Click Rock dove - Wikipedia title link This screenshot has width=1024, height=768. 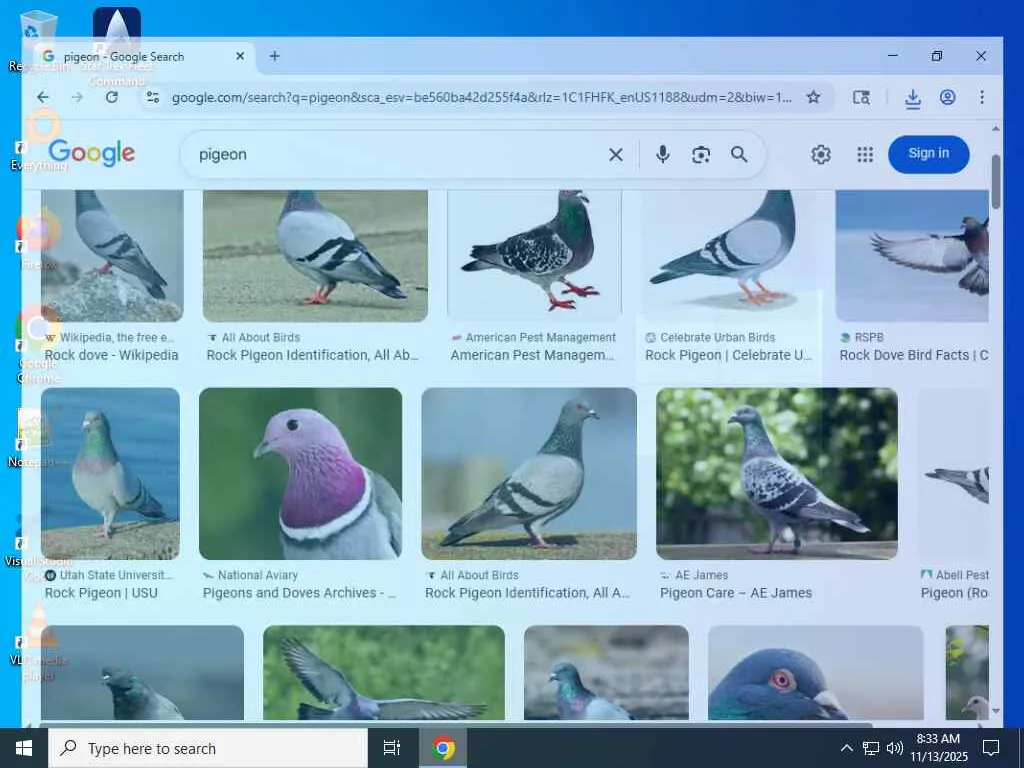coord(111,355)
